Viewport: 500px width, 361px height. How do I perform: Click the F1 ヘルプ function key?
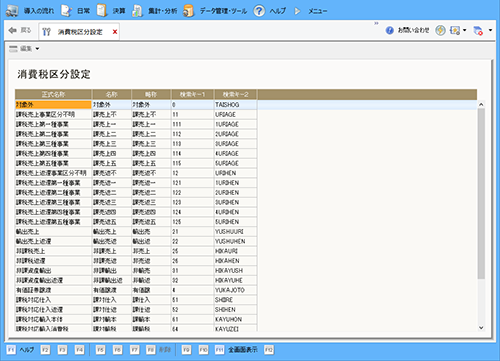[x=20, y=350]
